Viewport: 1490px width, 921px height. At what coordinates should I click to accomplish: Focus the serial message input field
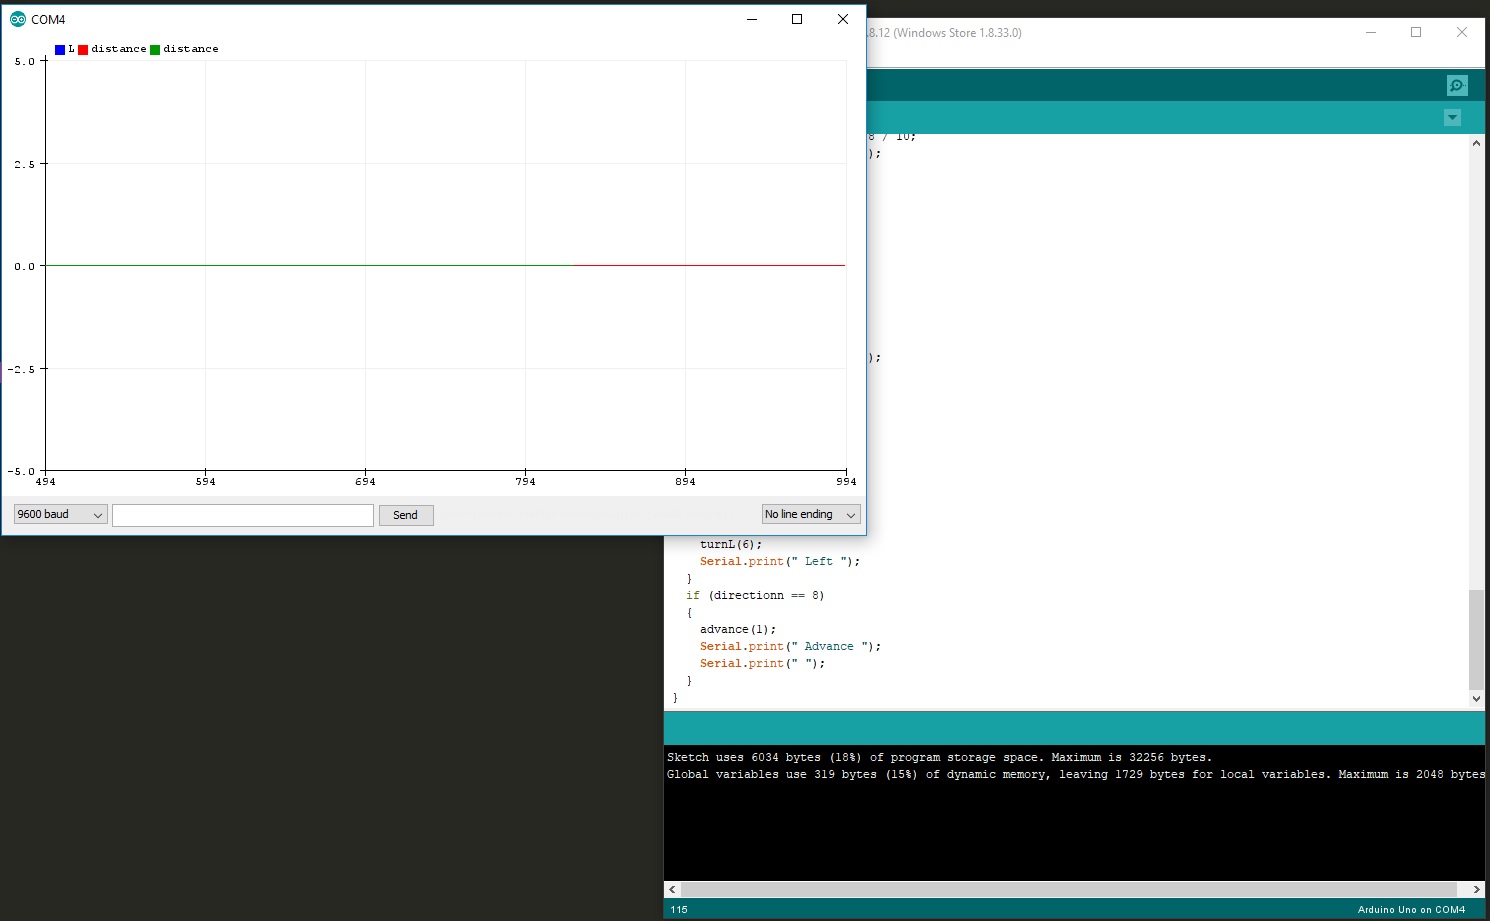tap(243, 515)
